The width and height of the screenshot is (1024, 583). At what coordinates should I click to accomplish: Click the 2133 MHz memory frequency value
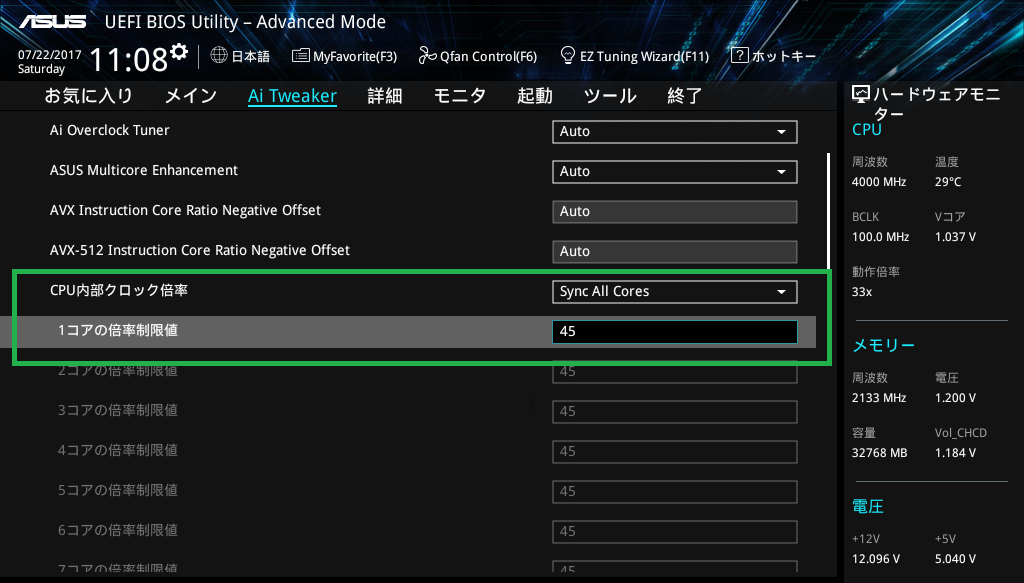[x=878, y=398]
